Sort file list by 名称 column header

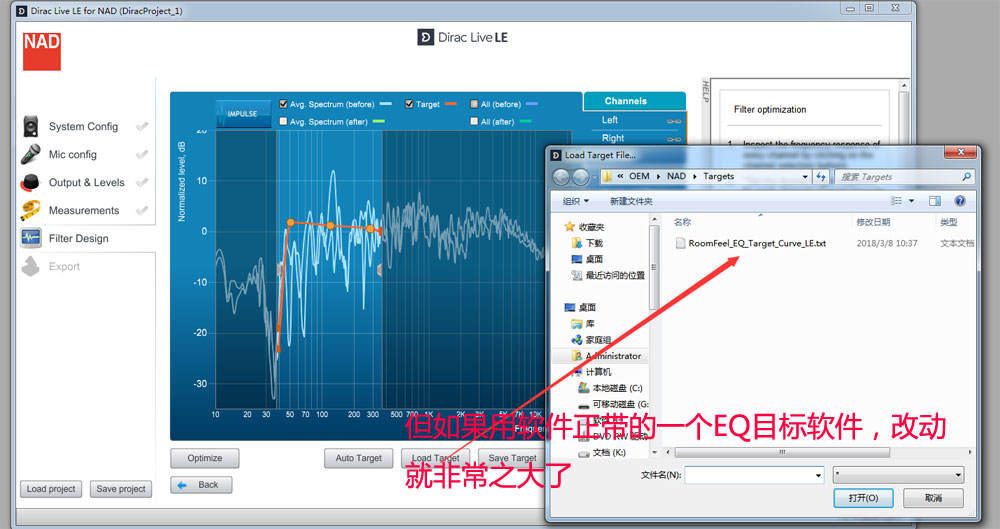click(682, 222)
